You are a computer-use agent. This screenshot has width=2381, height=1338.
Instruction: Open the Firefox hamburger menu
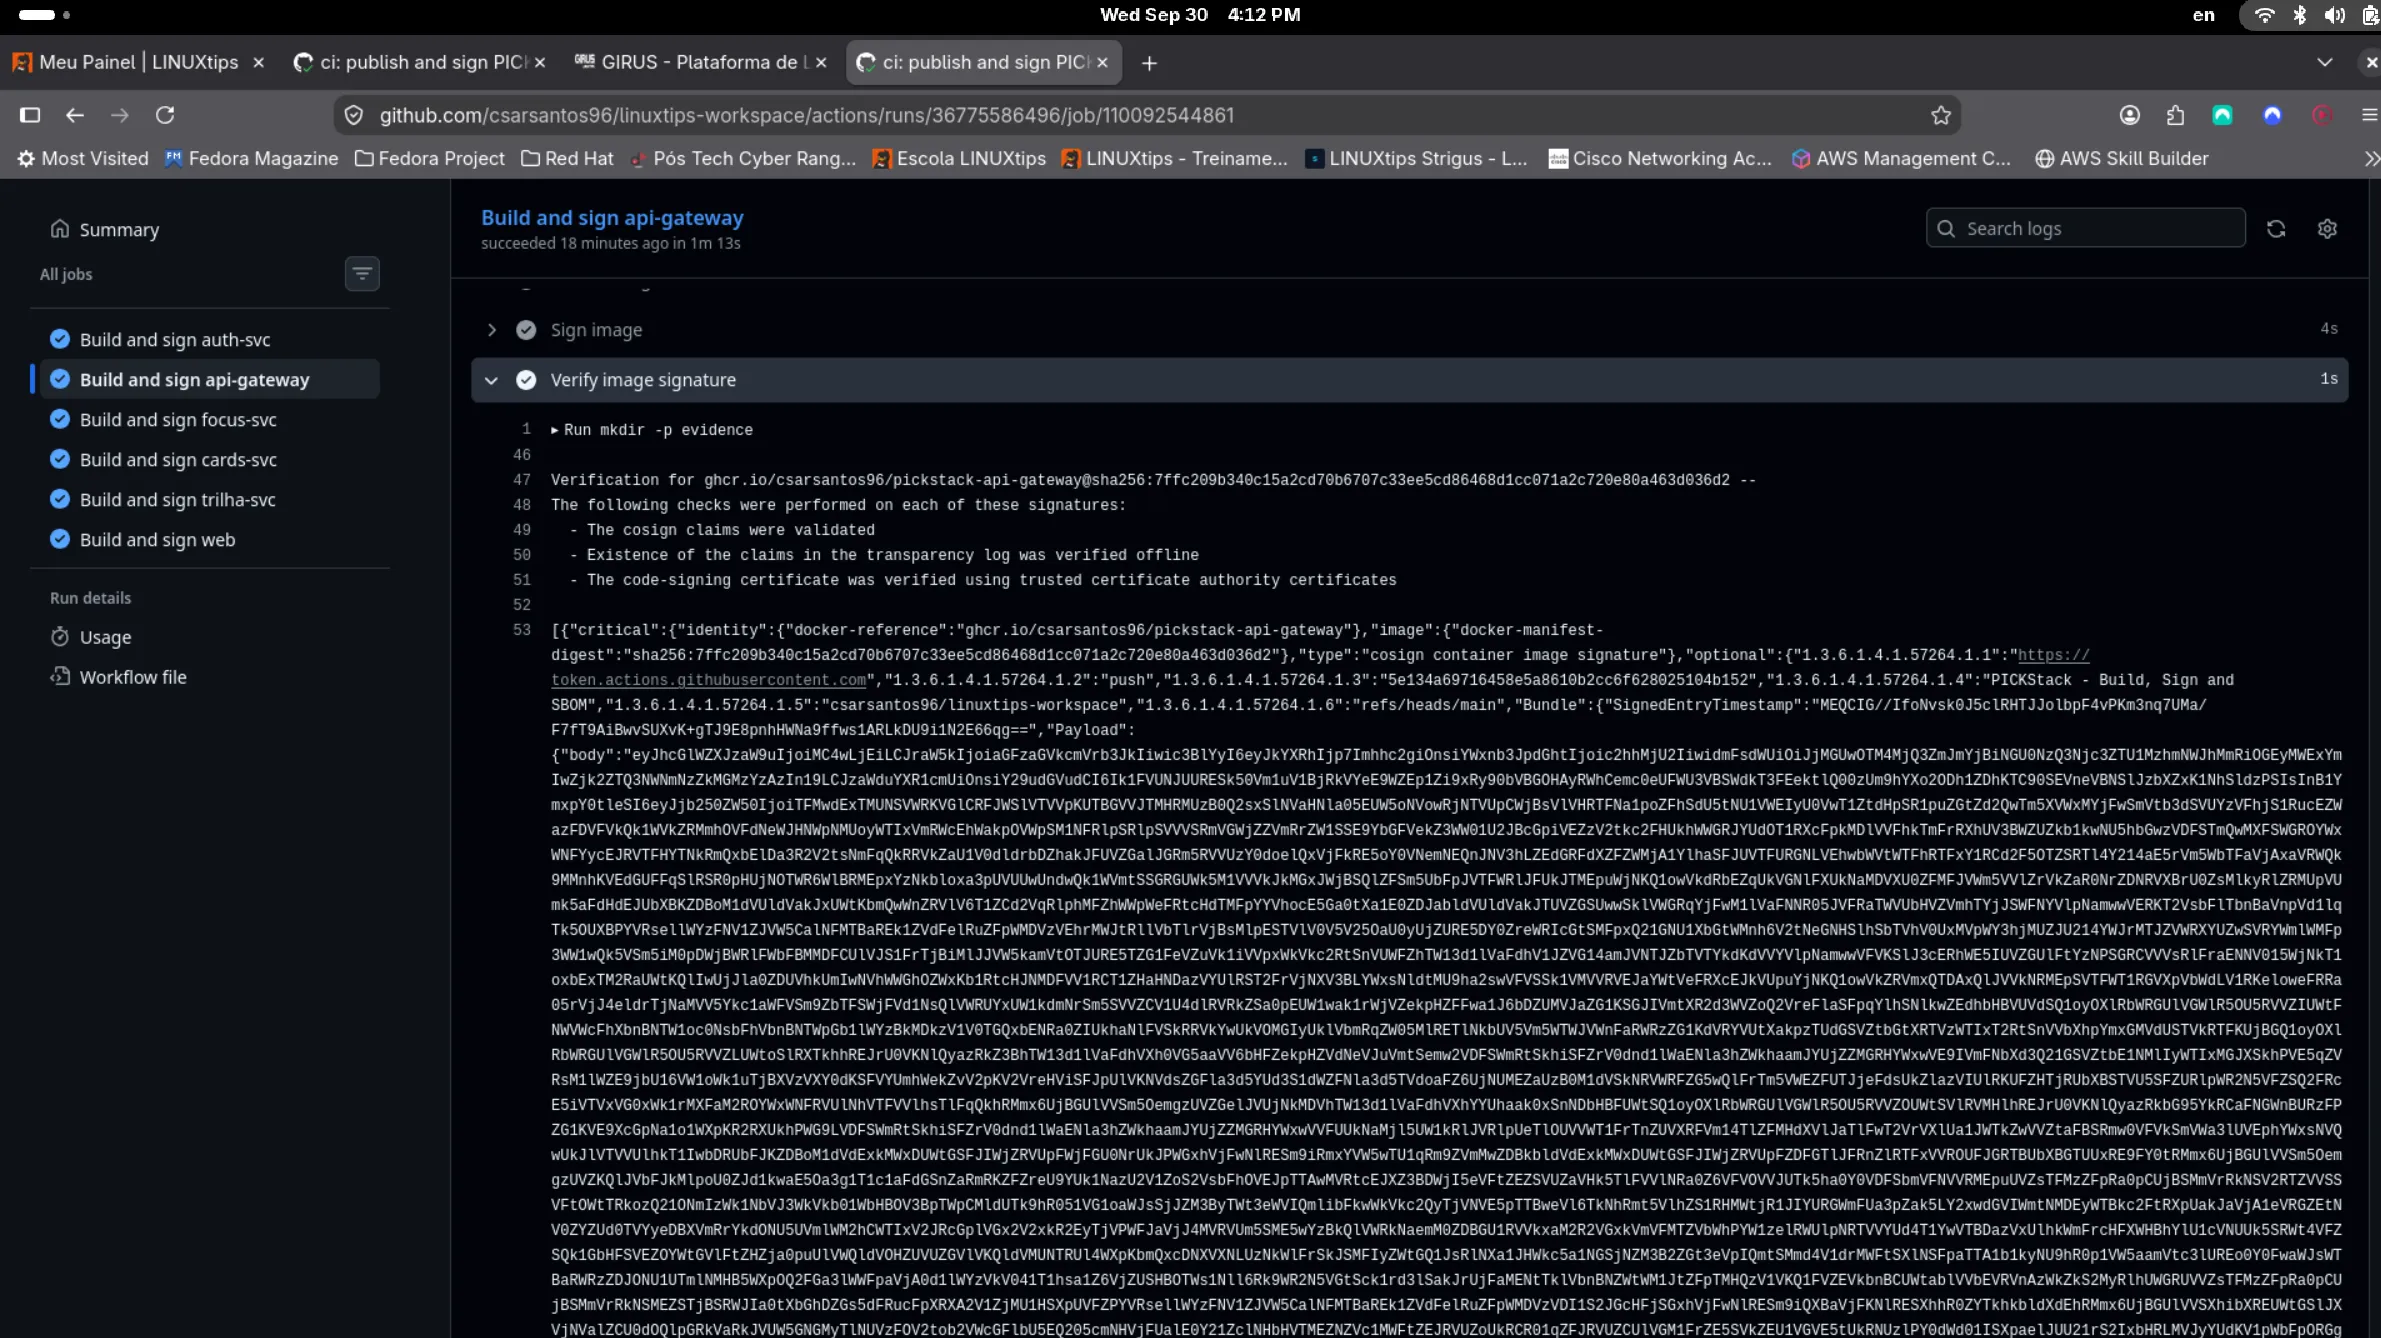click(x=2369, y=115)
